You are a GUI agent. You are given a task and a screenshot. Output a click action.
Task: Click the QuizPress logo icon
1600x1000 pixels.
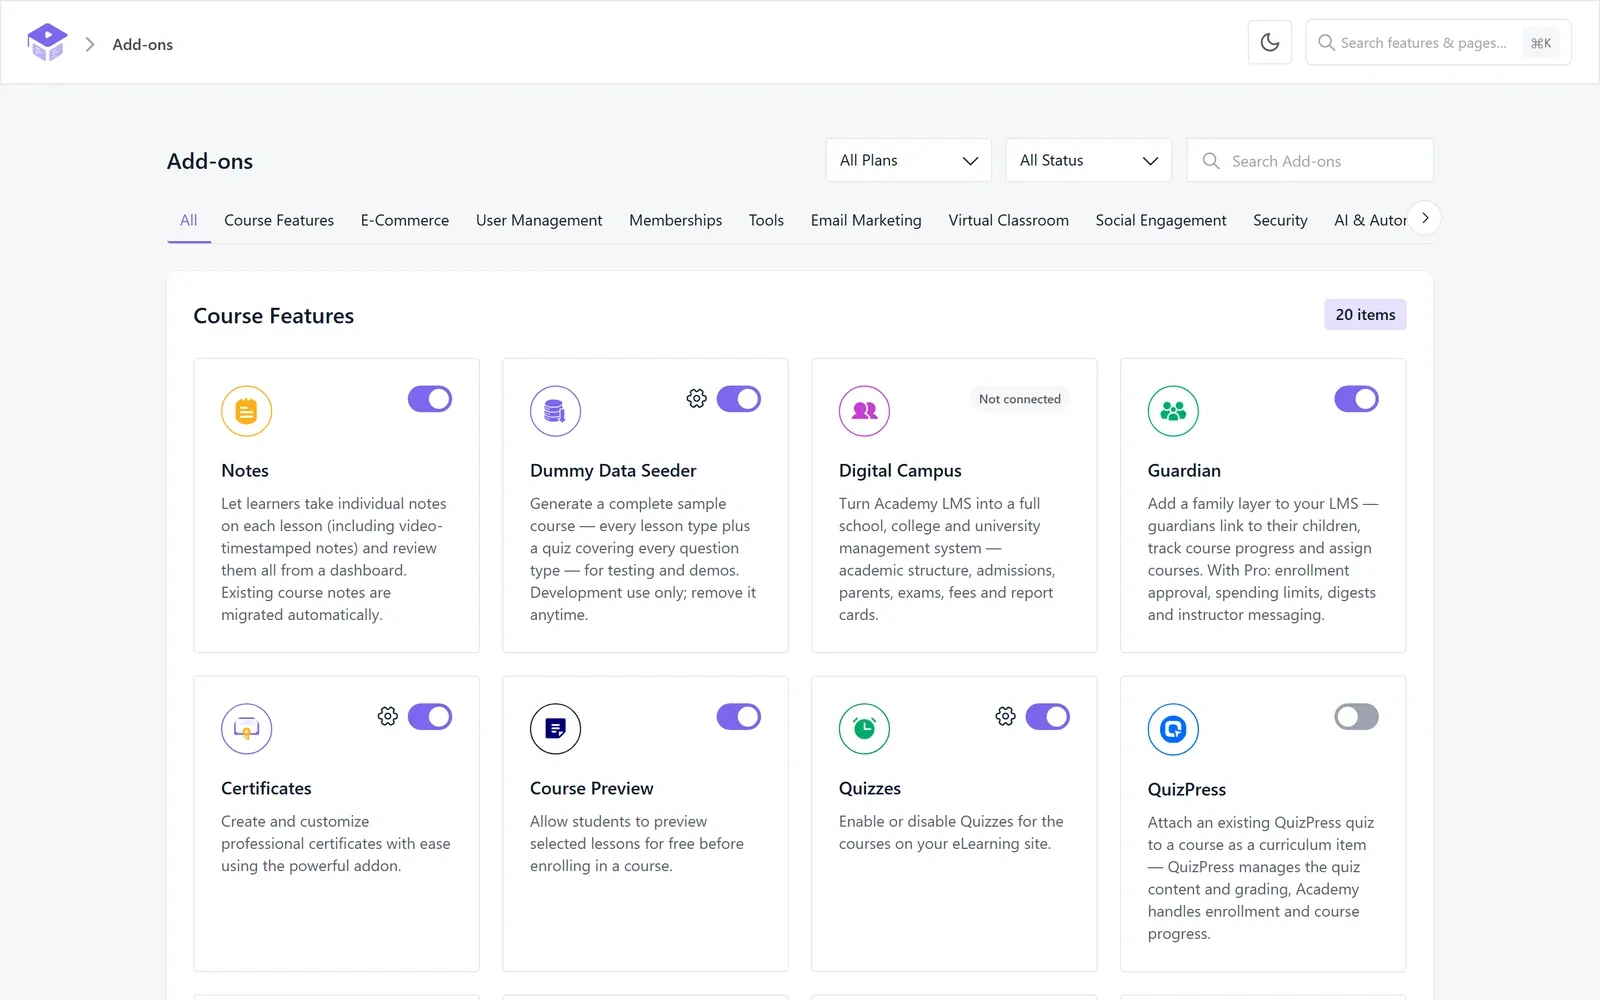pos(1173,729)
